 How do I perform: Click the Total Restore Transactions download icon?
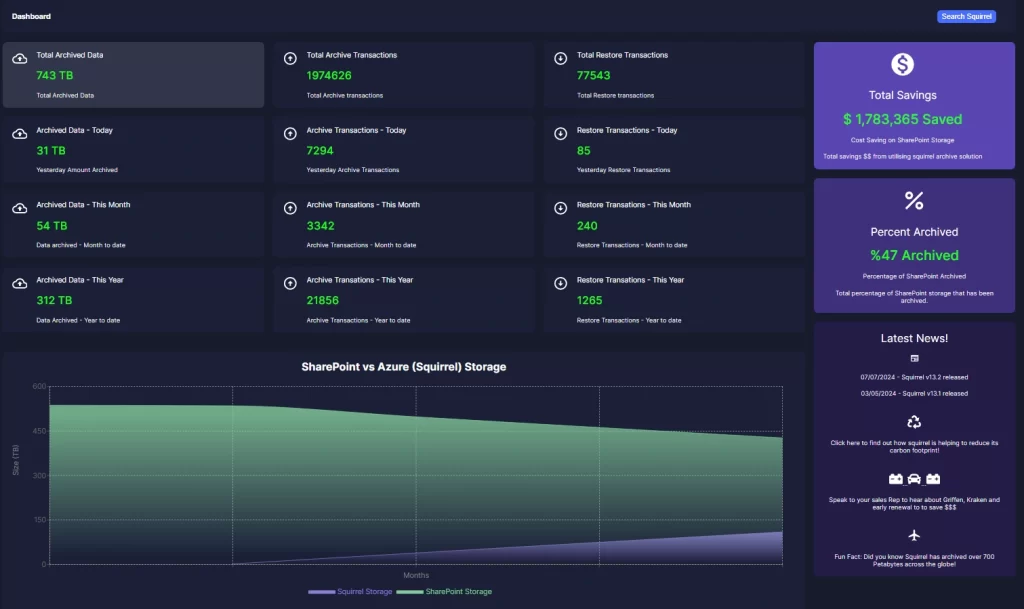point(560,59)
